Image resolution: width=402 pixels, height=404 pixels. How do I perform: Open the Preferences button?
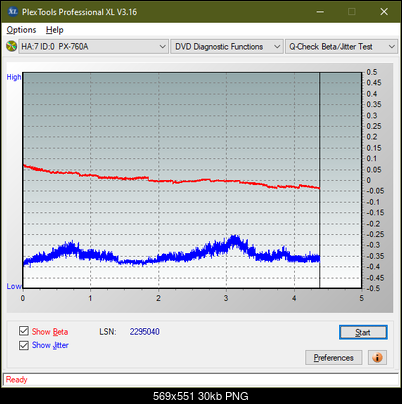point(334,358)
